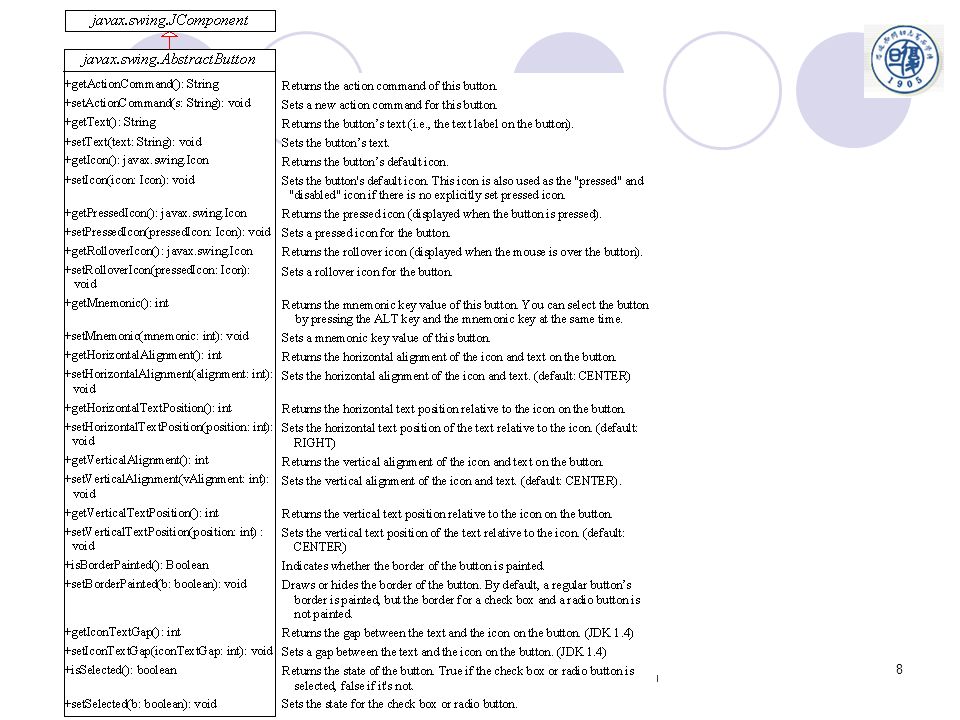Select isBorderPainted(): Boolean method
The width and height of the screenshot is (960, 720).
(137, 565)
